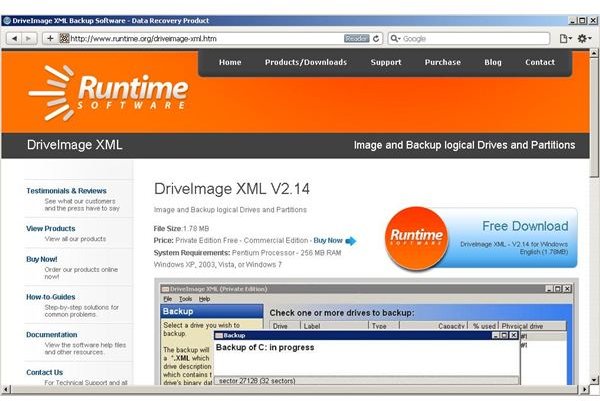Open Documentation sidebar link
This screenshot has width=600, height=401.
tap(52, 334)
